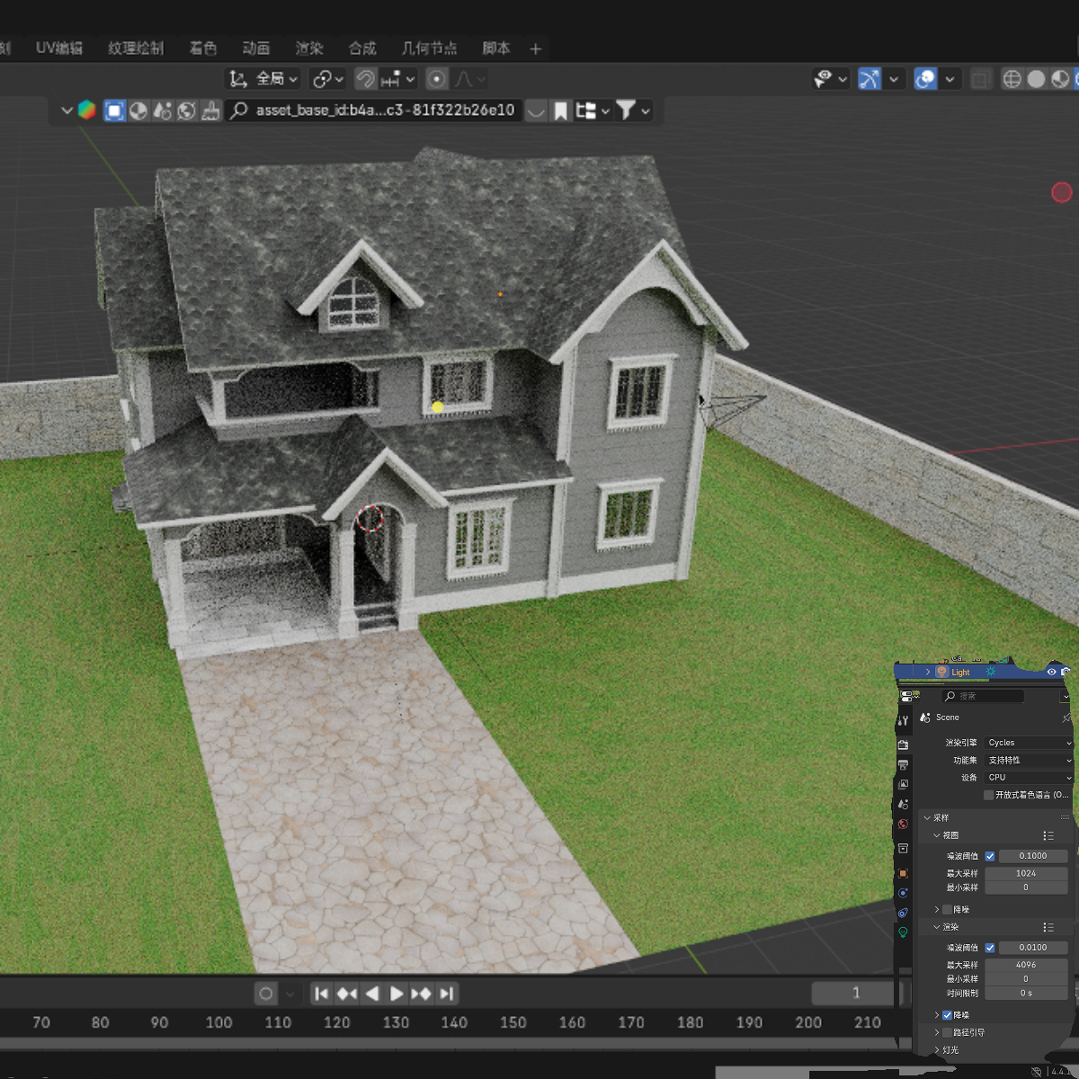Hide the Light object with its eye toggle
The width and height of the screenshot is (1079, 1079).
(1052, 671)
